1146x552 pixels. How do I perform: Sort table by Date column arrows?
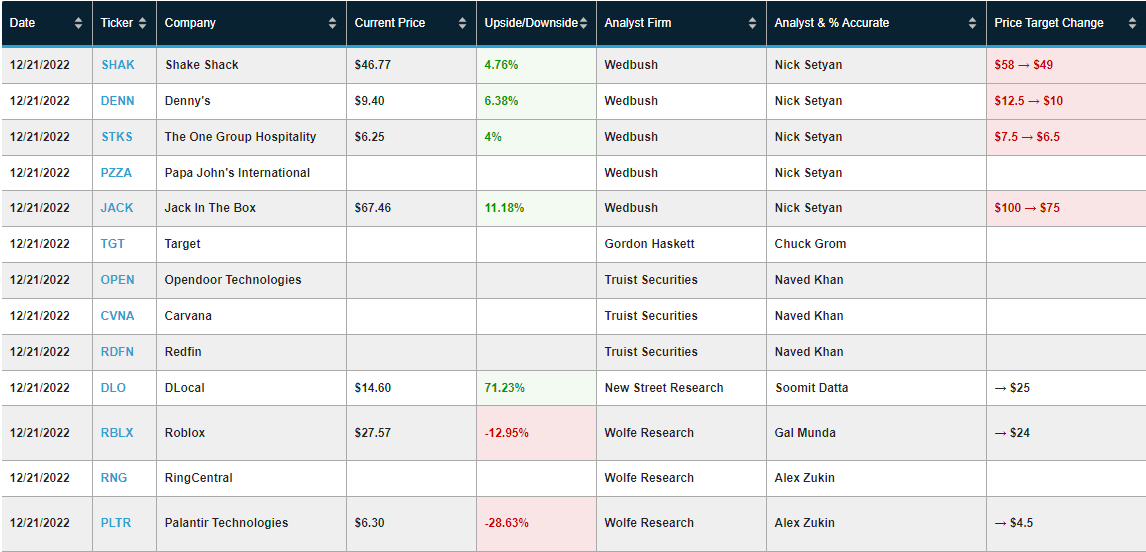[79, 23]
